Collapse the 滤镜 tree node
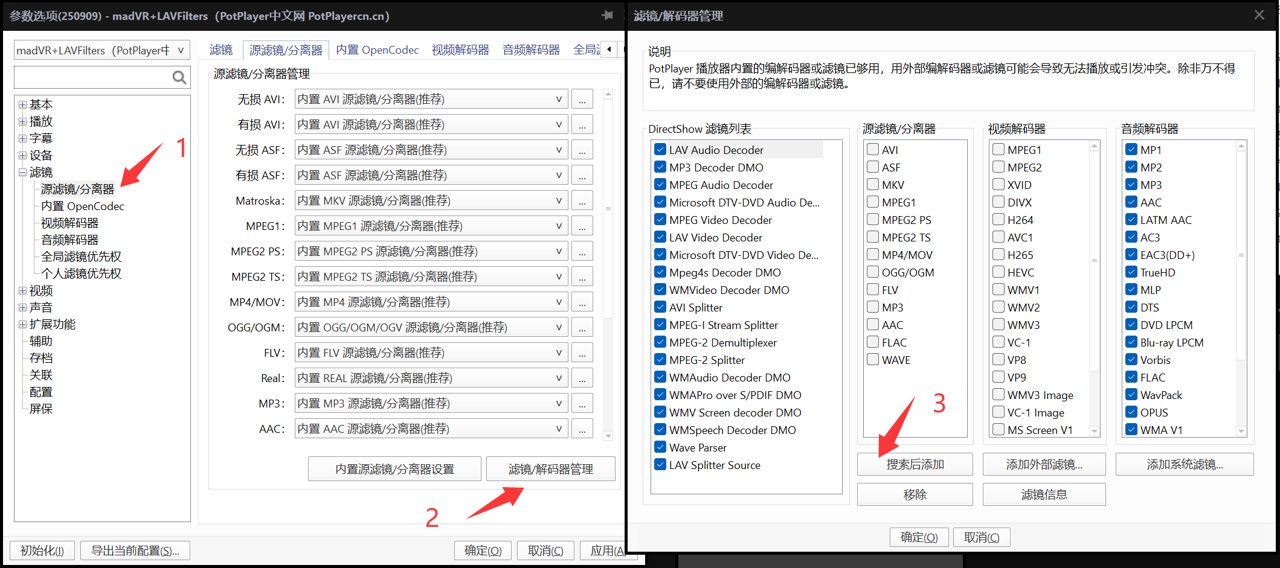 click(23, 173)
